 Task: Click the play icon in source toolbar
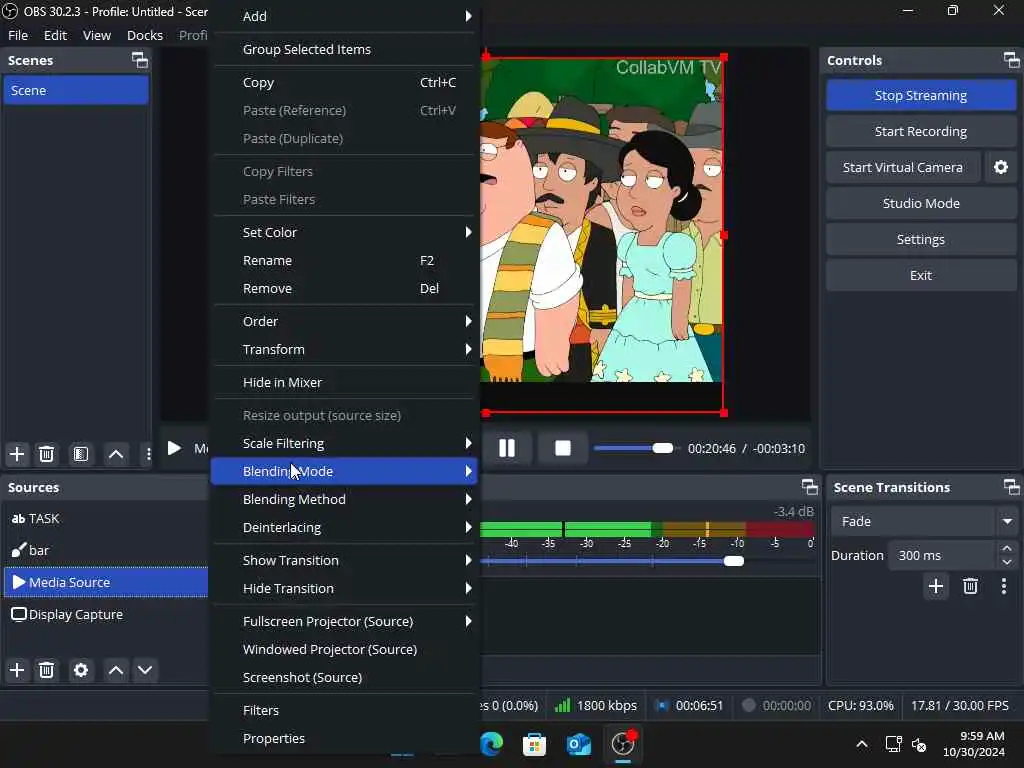tap(174, 448)
